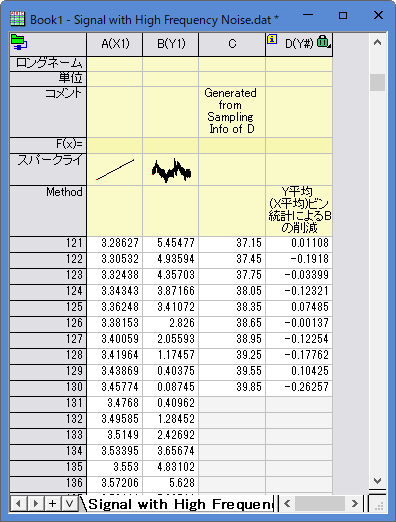
Task: Minimize the Book1 workbook window
Action: click(308, 16)
